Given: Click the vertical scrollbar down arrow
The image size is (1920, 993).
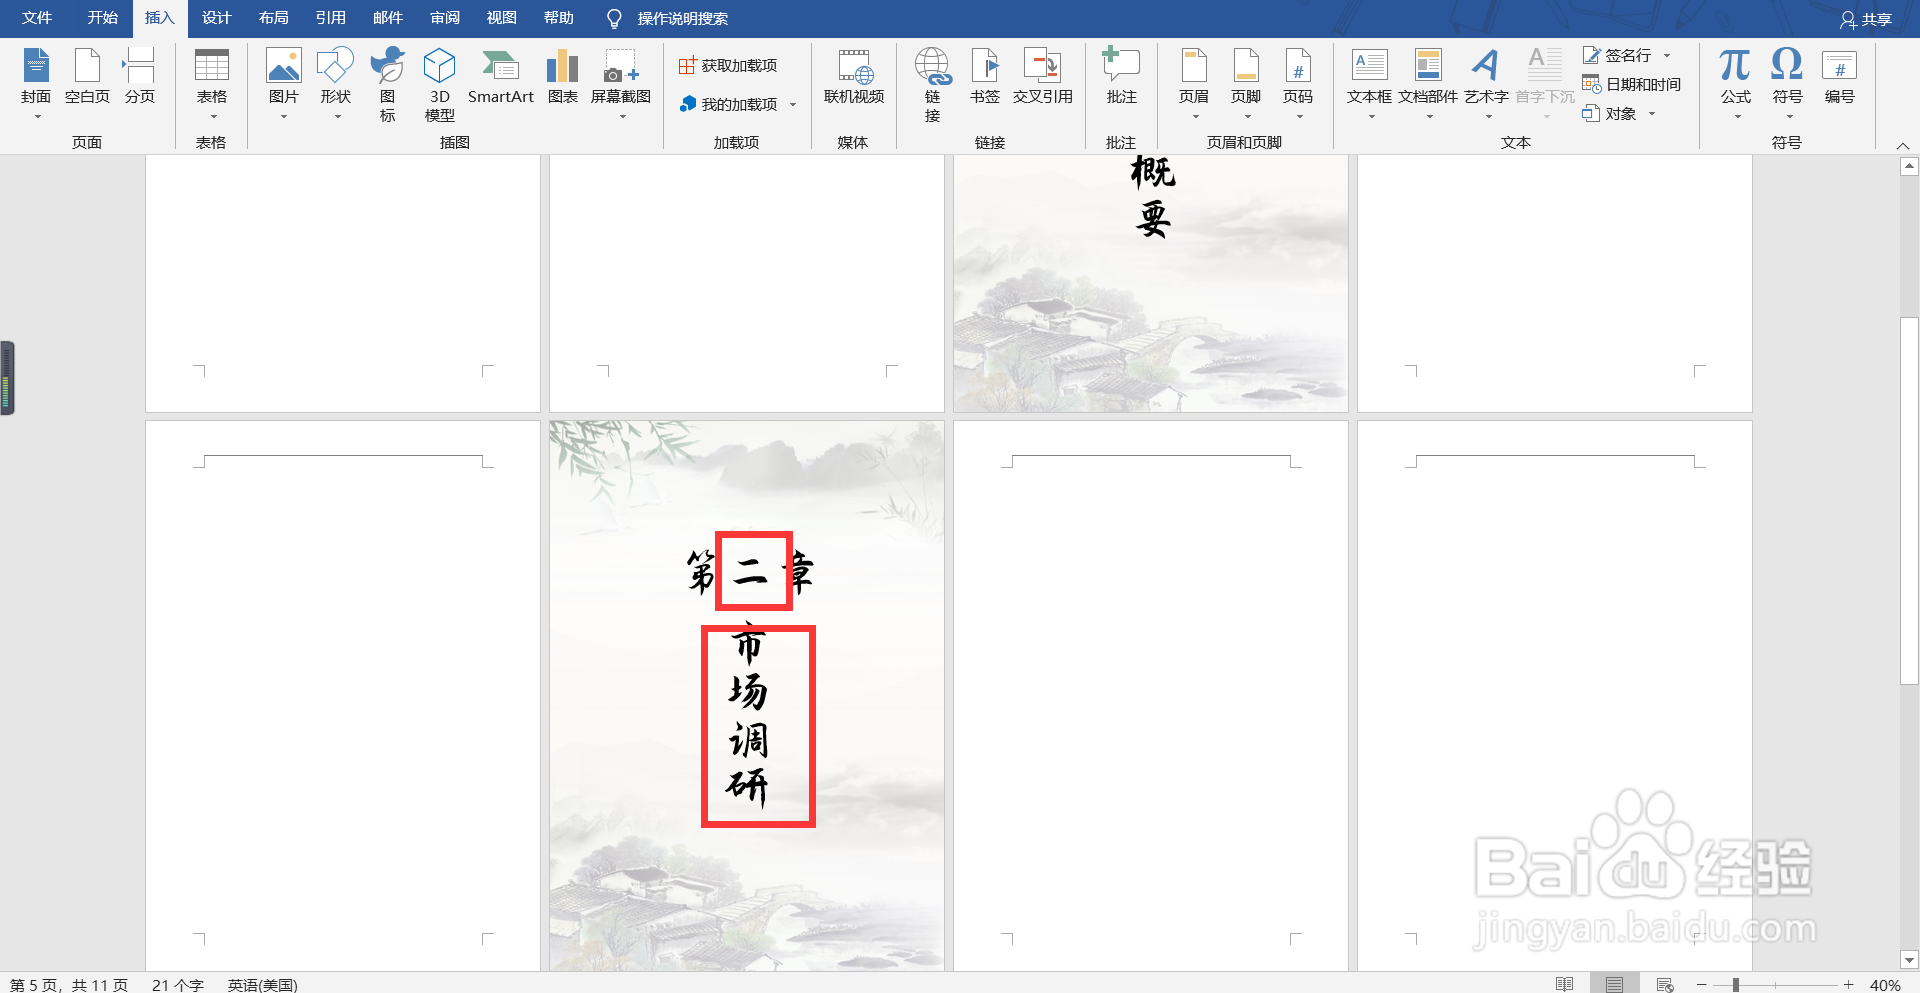Looking at the screenshot, I should pyautogui.click(x=1909, y=960).
